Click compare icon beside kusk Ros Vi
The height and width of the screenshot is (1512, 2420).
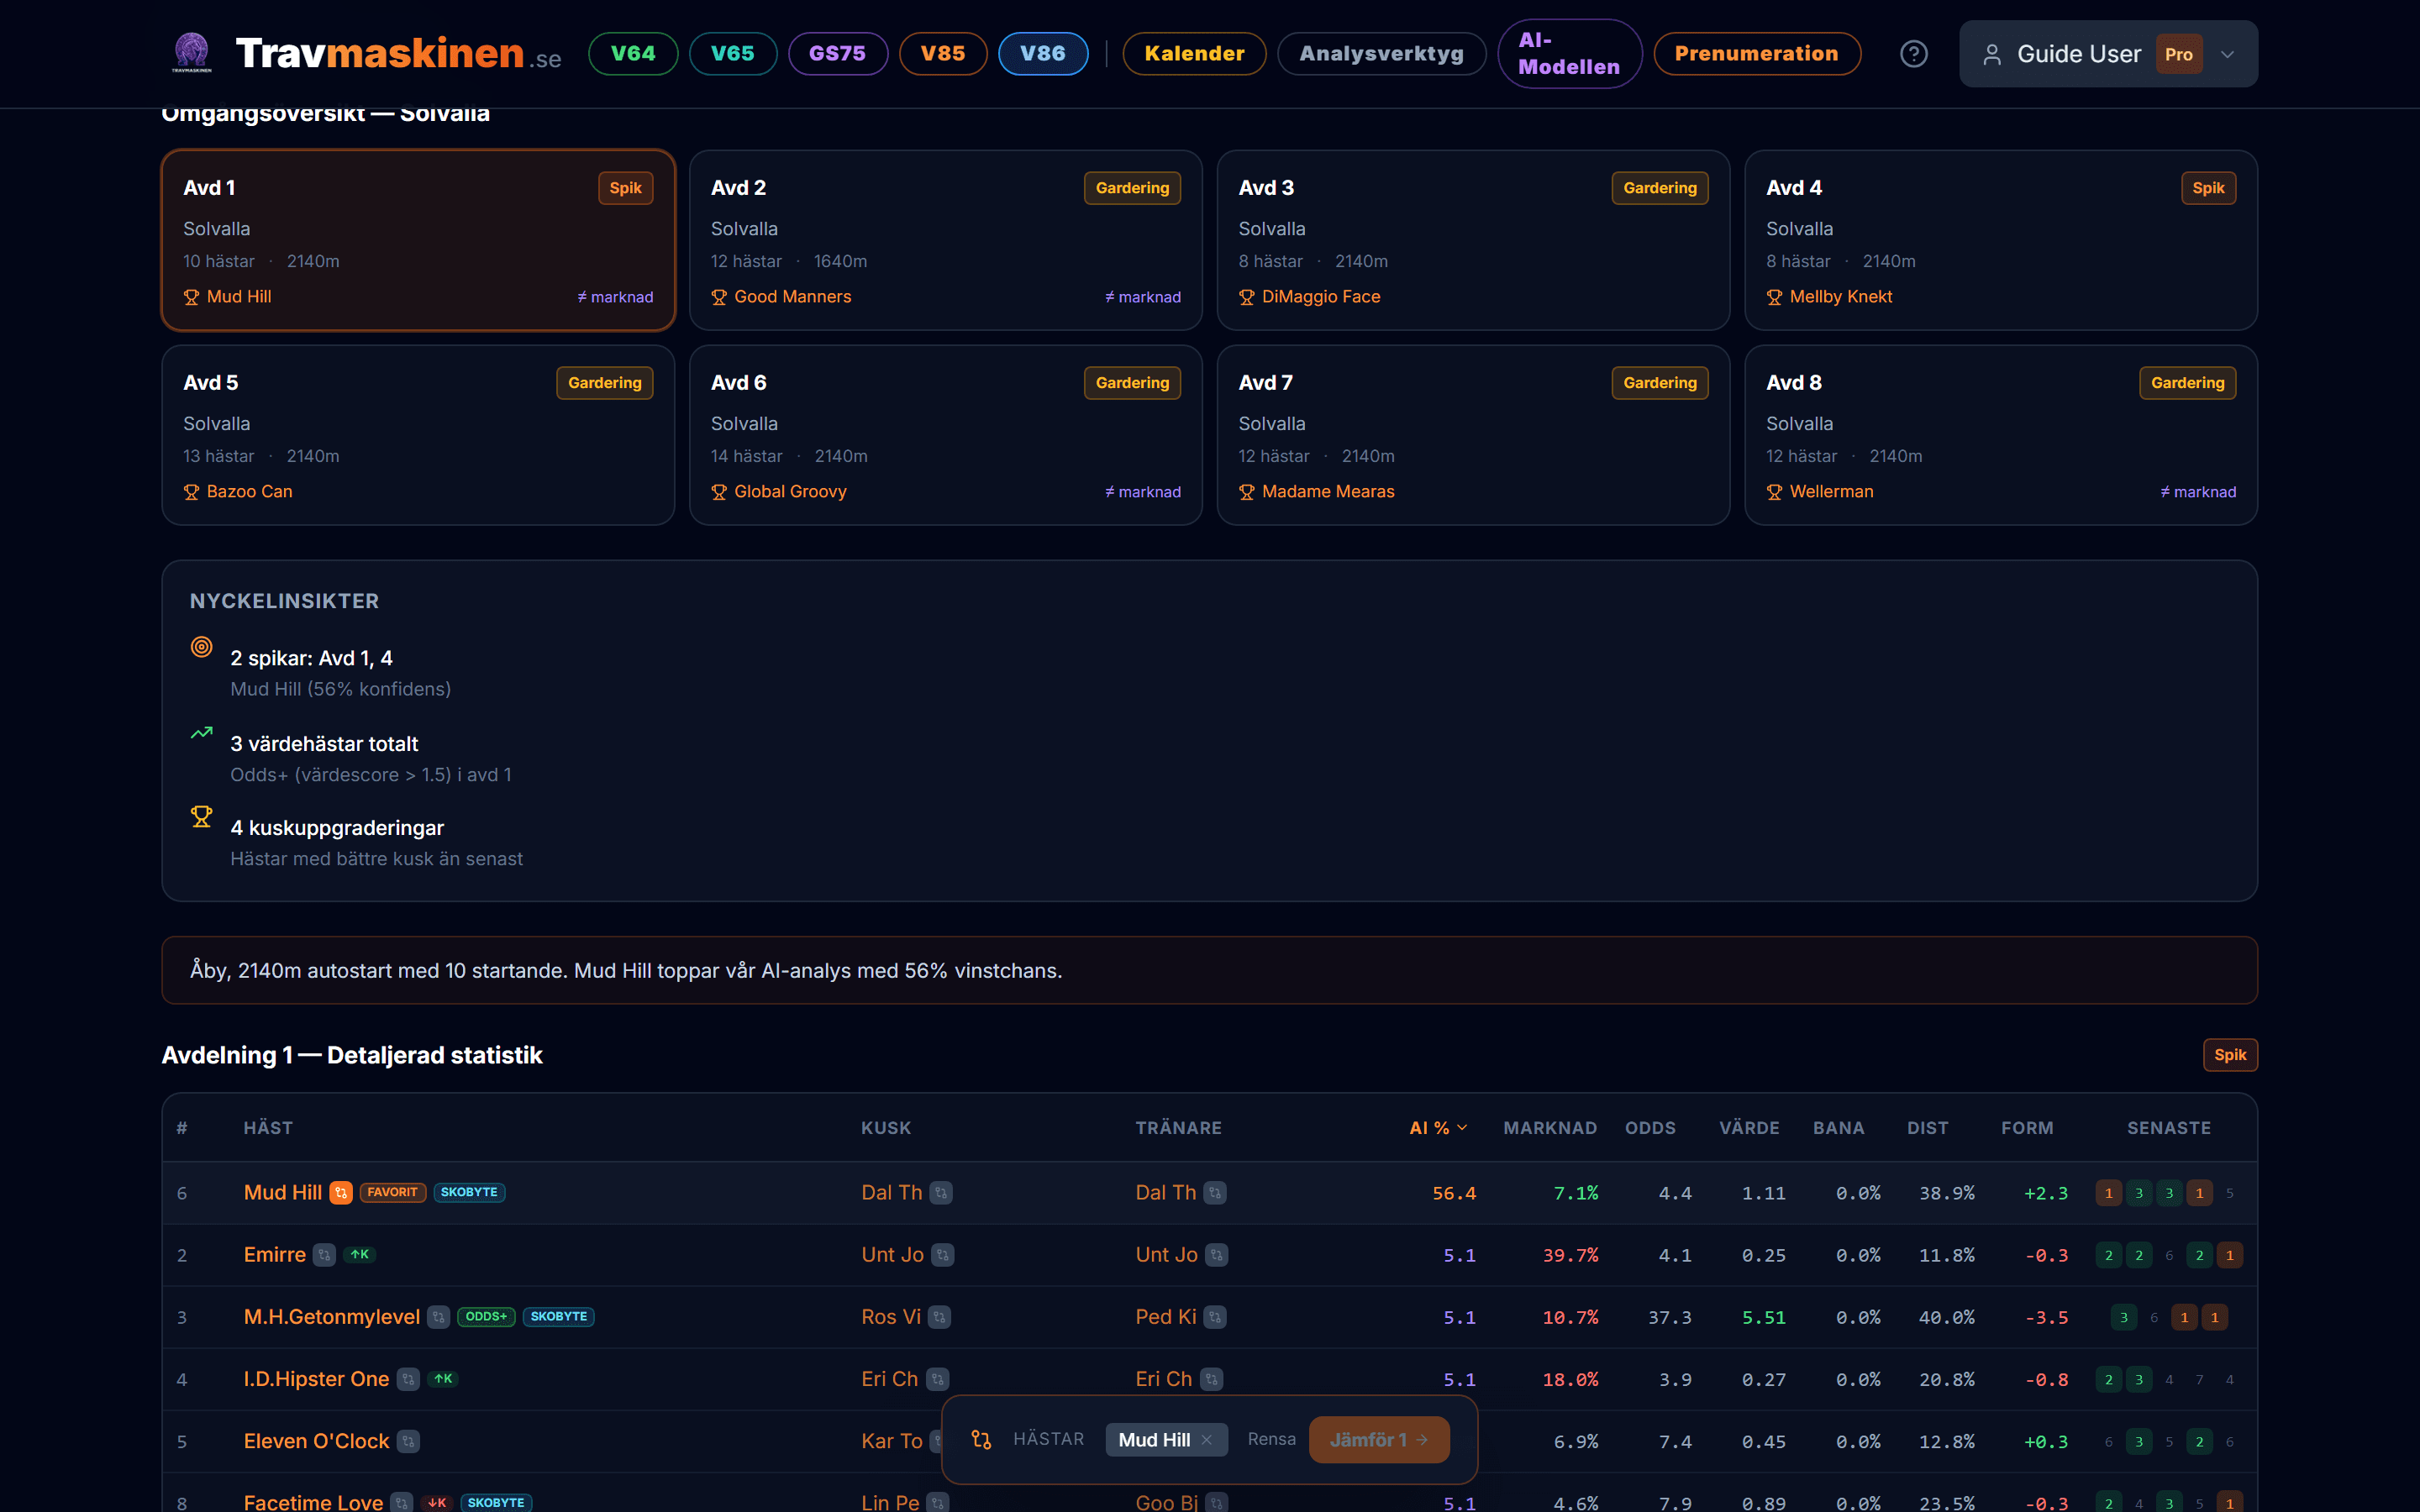939,1317
